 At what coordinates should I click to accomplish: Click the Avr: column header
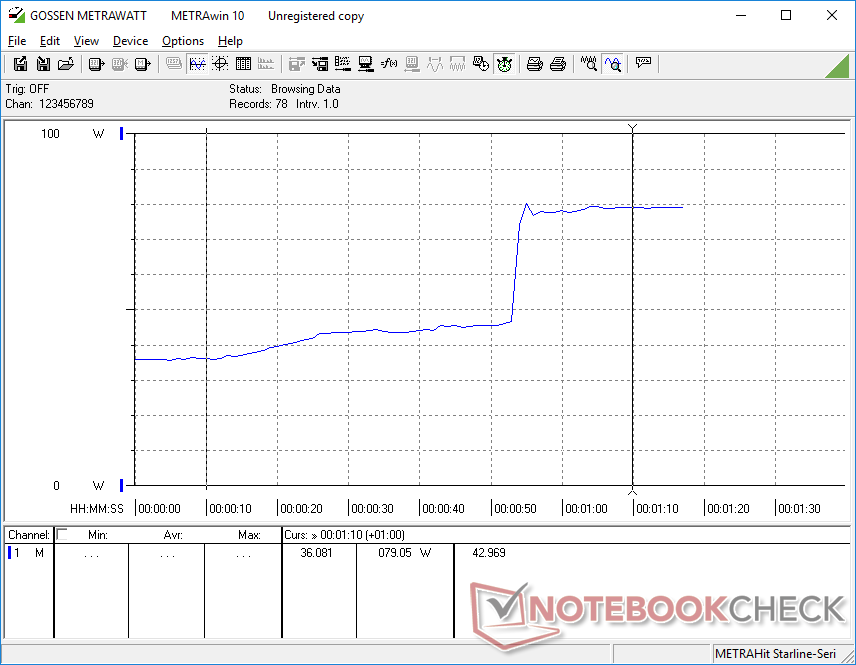[173, 535]
